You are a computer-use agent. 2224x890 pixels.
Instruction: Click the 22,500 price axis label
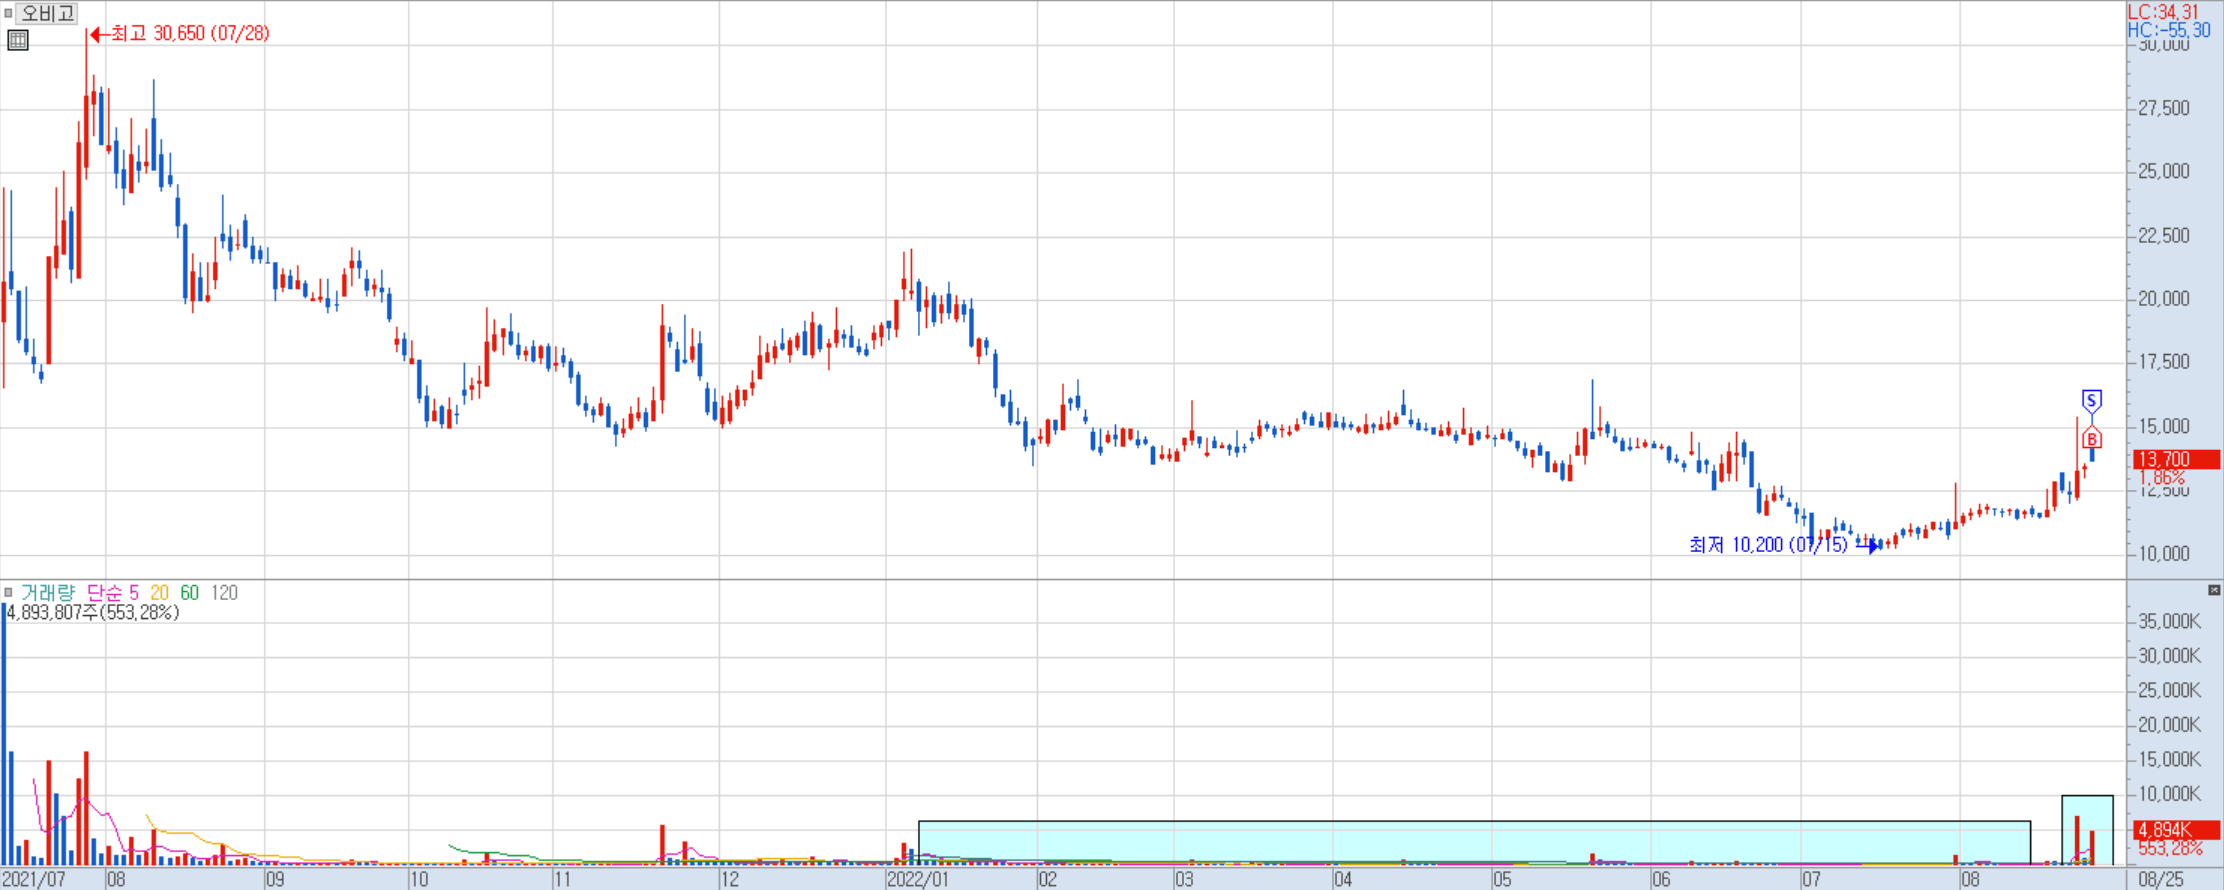click(2164, 235)
